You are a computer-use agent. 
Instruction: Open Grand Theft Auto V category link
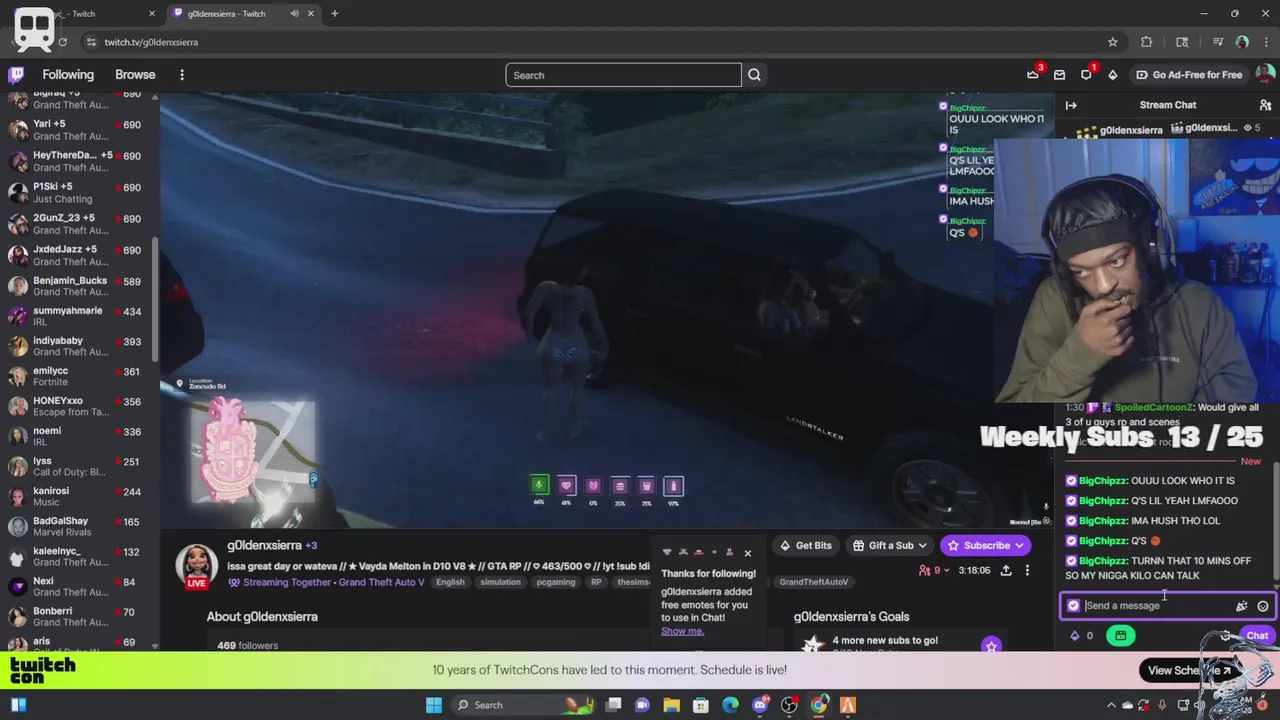click(x=381, y=582)
